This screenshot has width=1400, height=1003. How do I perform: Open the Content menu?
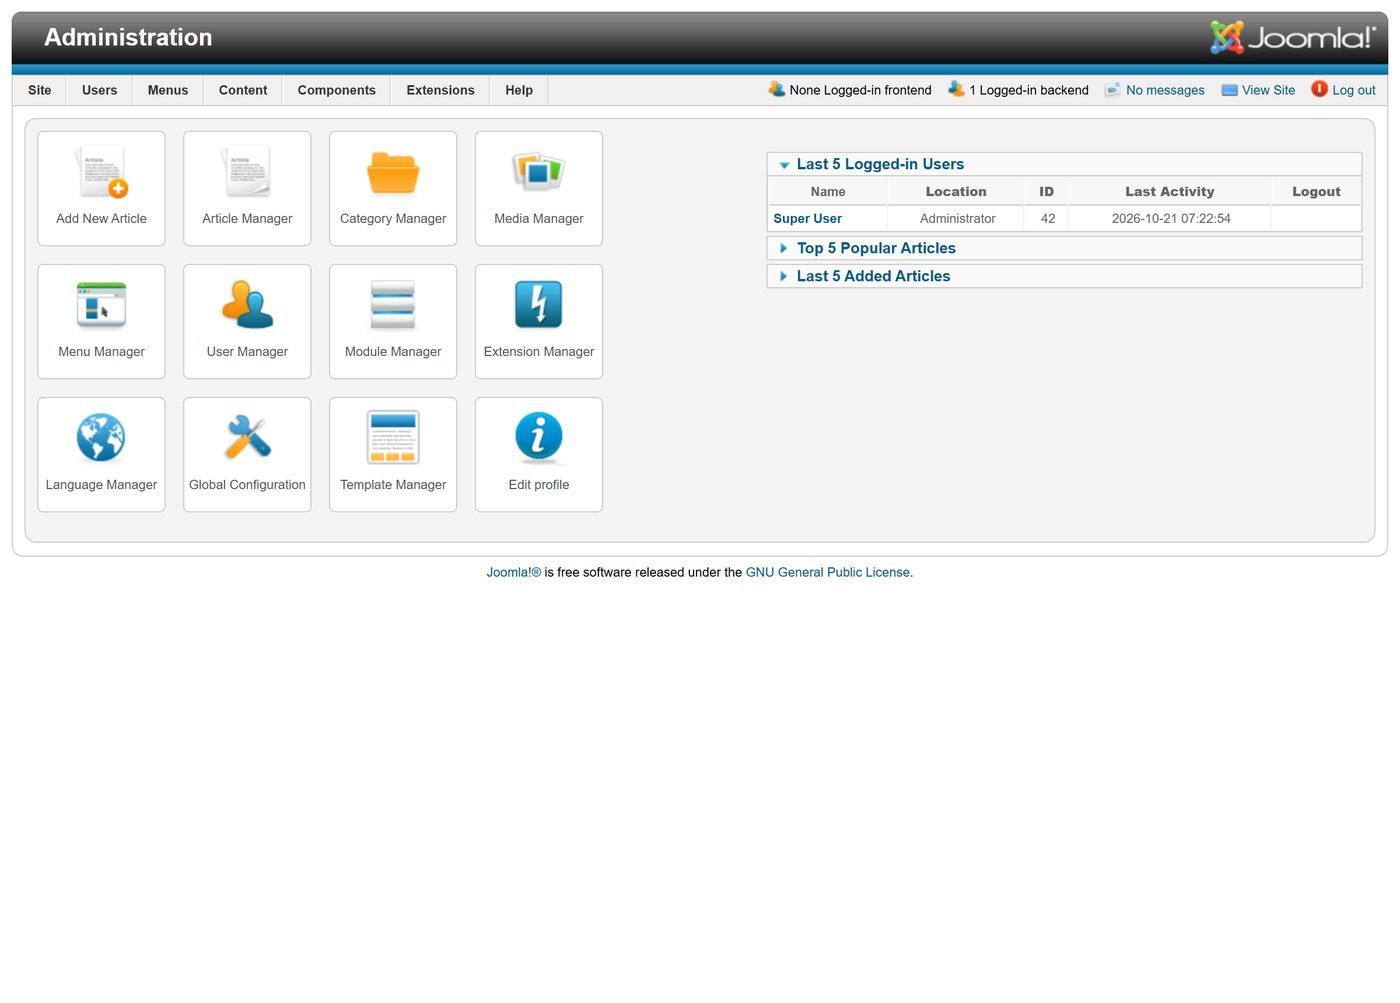point(243,90)
